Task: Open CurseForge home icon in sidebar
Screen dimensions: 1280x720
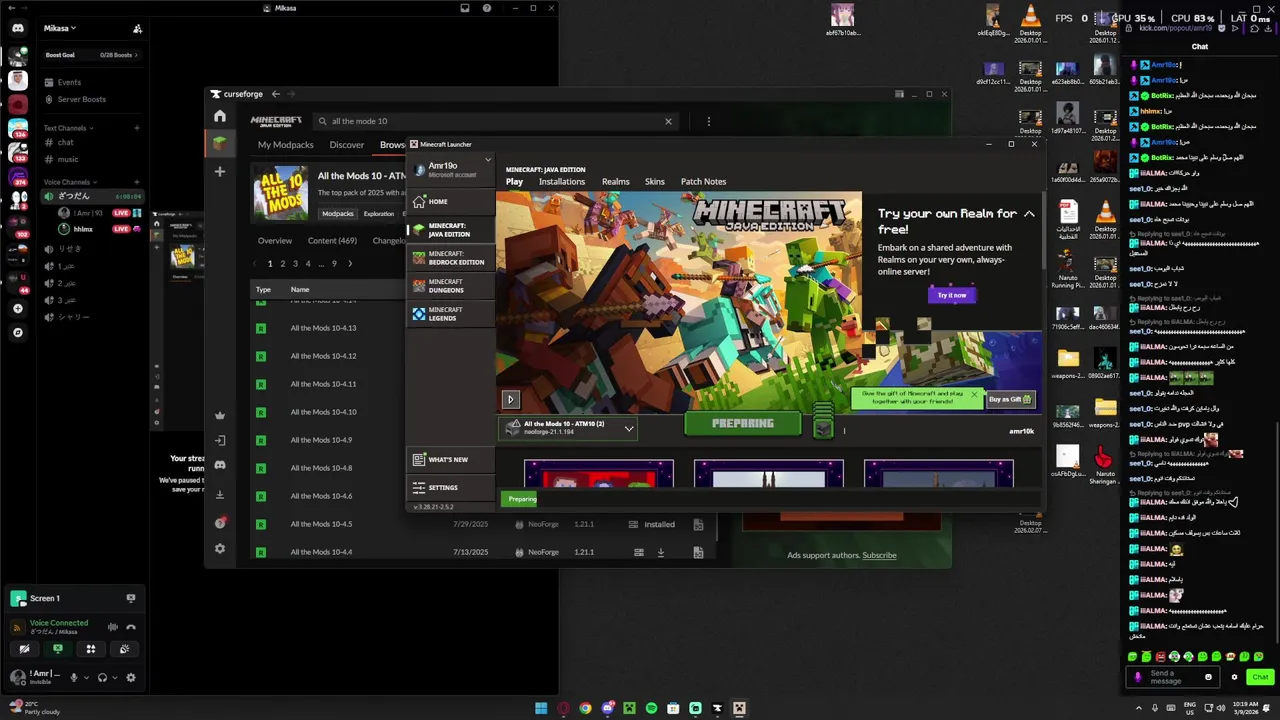Action: tap(220, 116)
